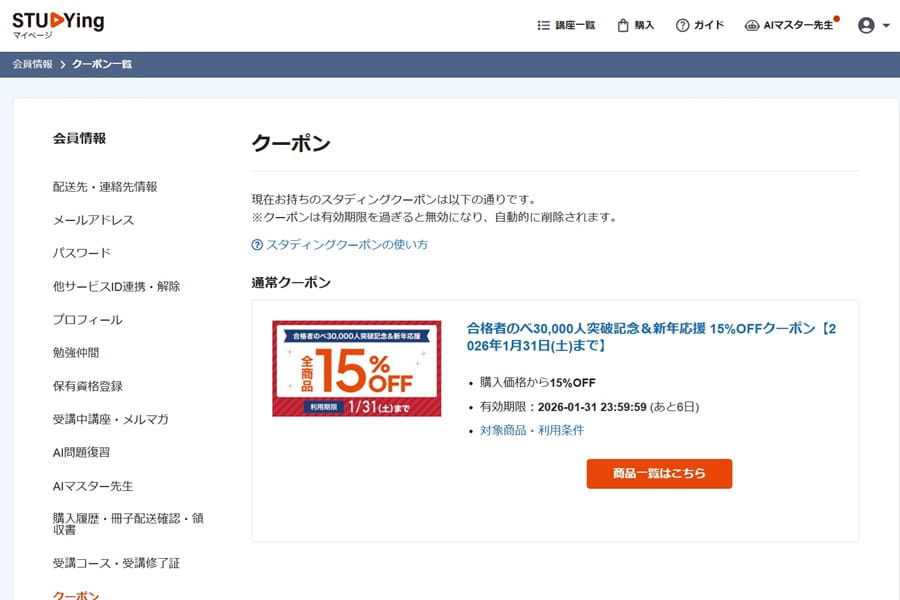Viewport: 900px width, 600px height.
Task: Click the user account avatar icon
Action: coord(866,25)
